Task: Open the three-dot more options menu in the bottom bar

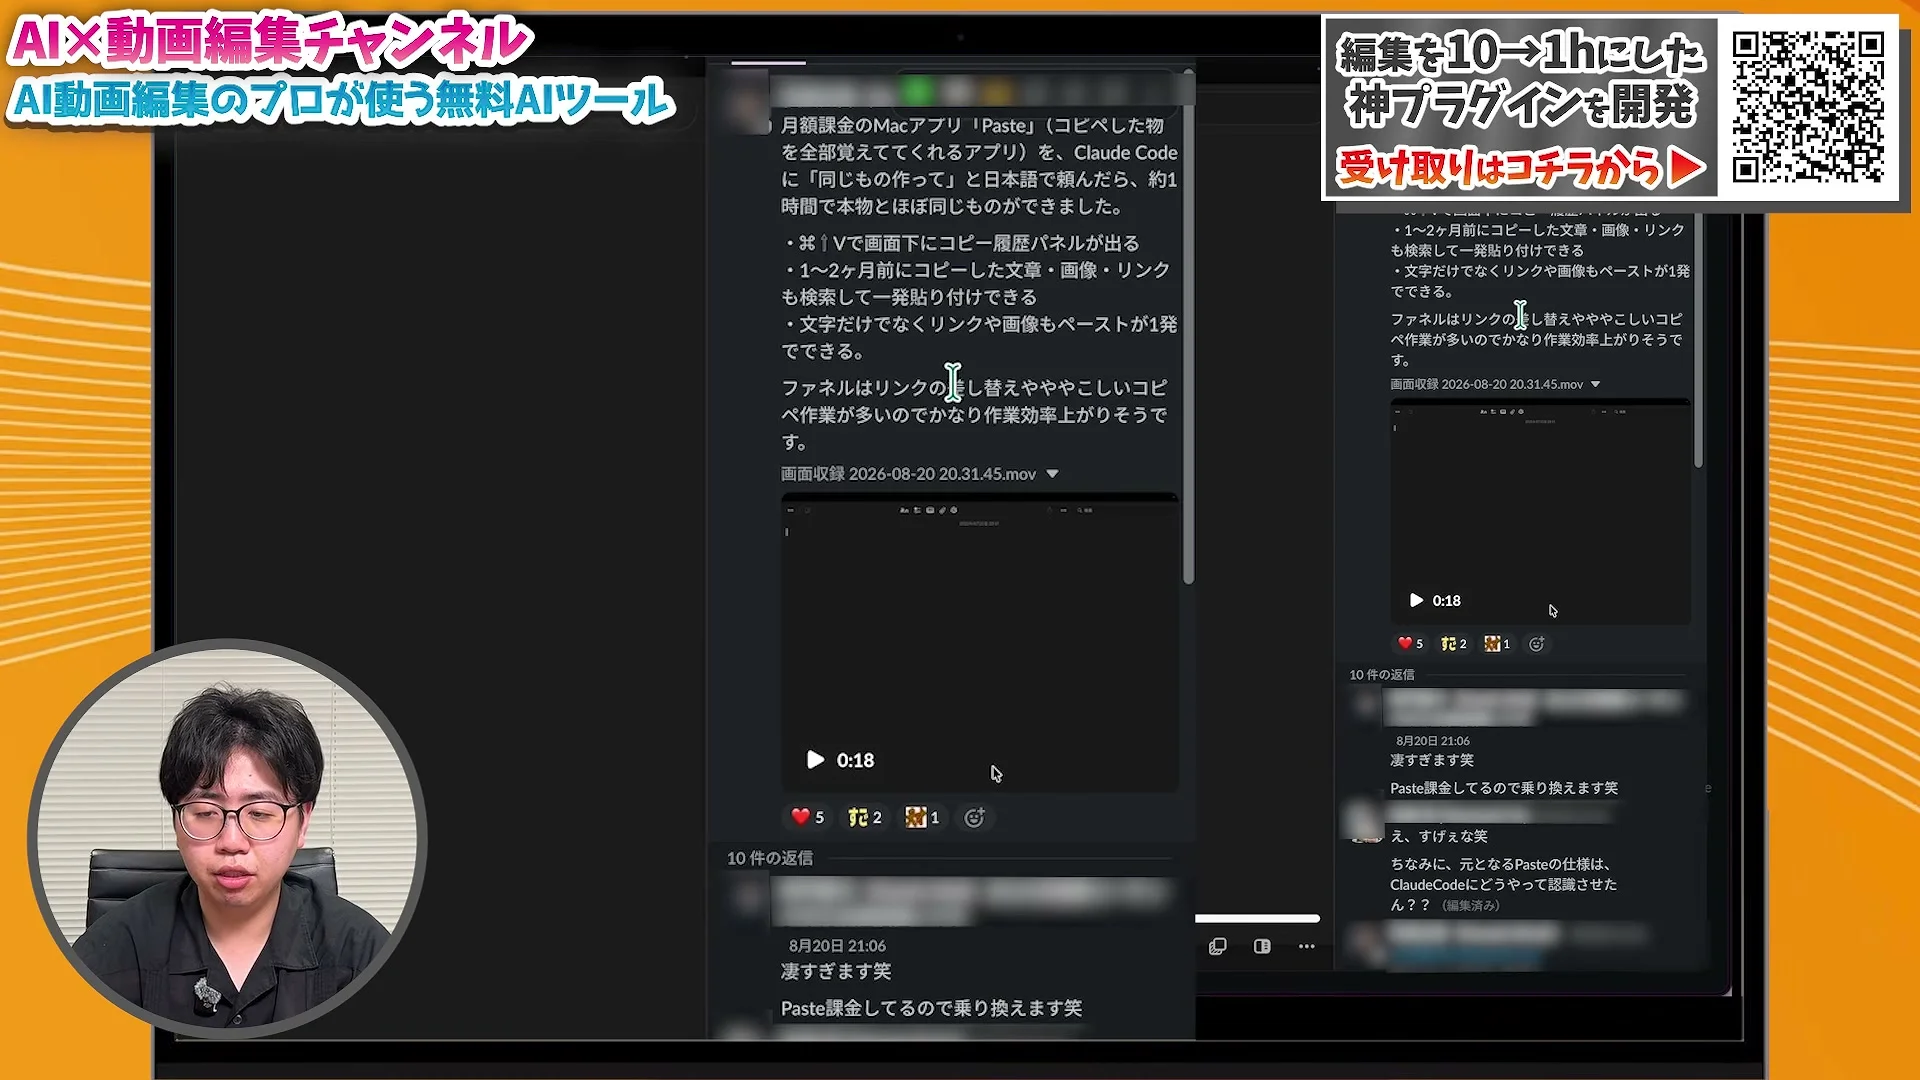Action: [x=1306, y=946]
